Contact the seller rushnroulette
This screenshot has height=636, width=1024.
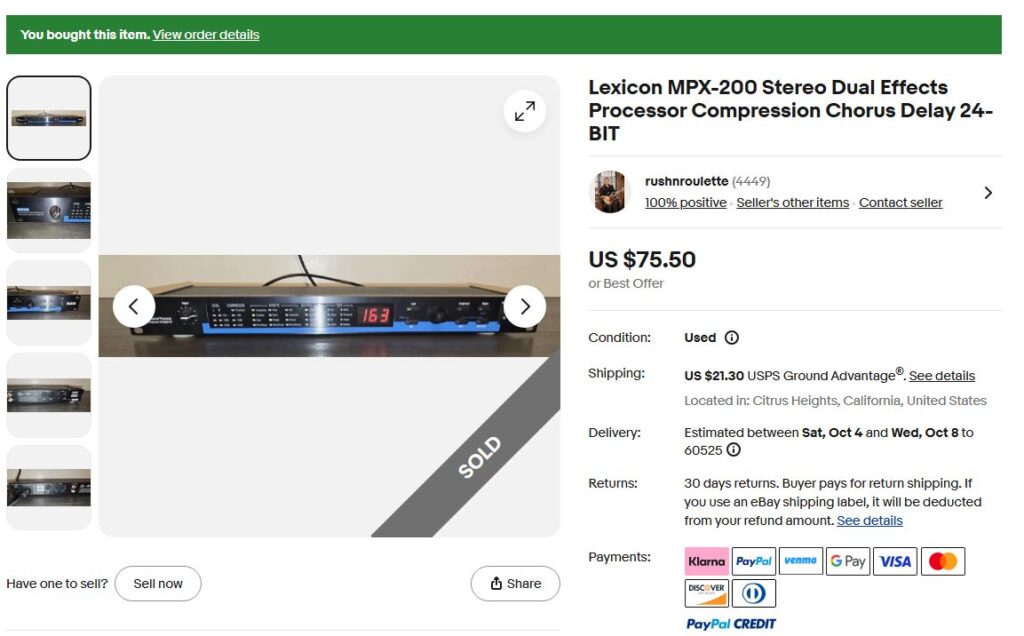900,202
